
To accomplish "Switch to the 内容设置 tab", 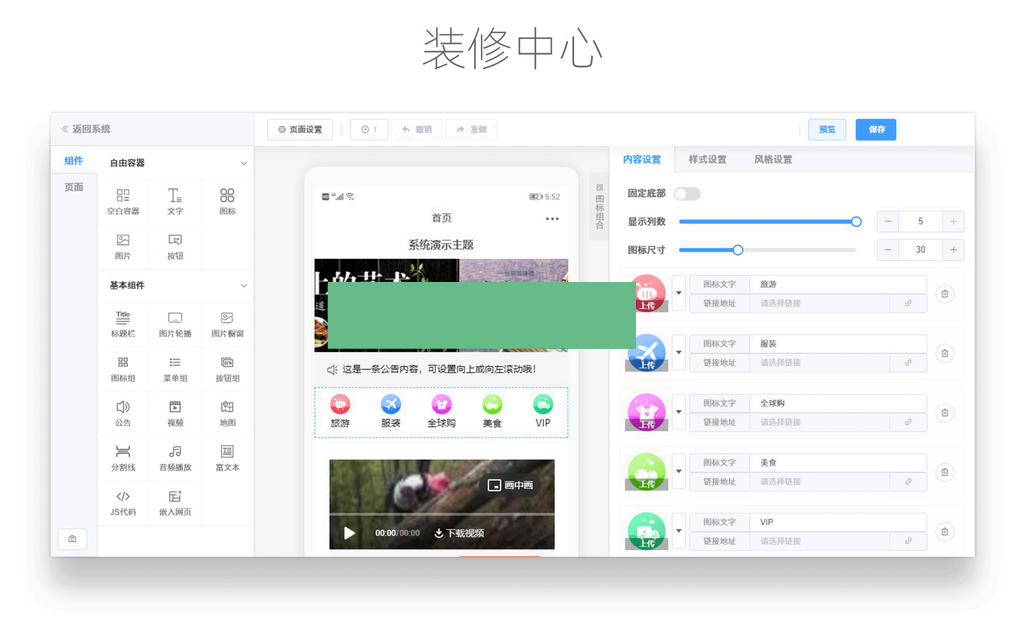I will click(641, 159).
